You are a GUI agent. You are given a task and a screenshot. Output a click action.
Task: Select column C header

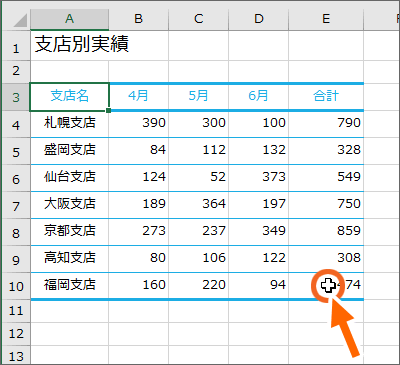199,19
